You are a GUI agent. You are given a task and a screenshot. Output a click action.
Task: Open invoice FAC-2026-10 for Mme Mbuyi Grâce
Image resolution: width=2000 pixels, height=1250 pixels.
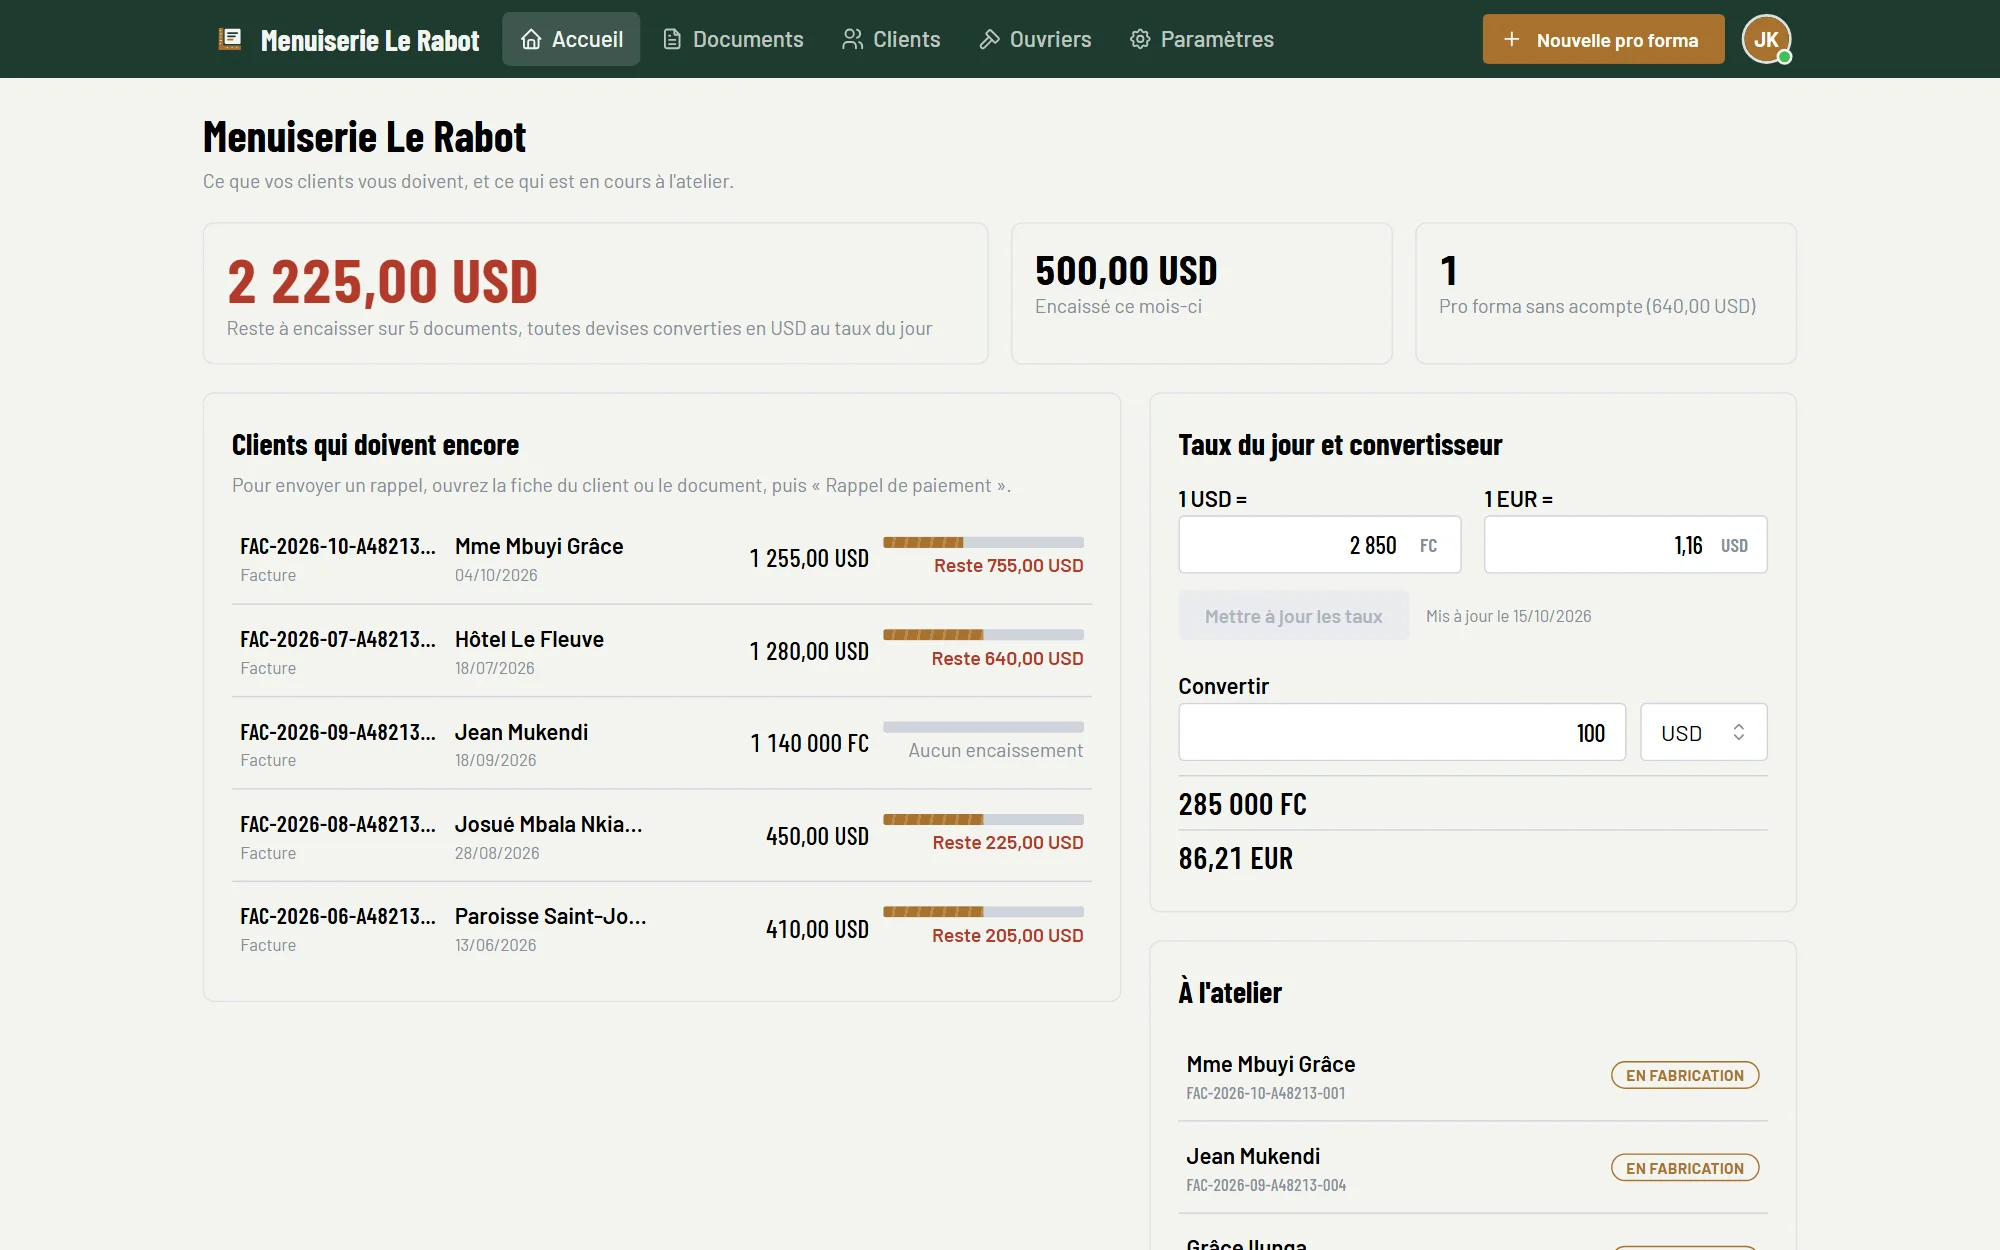[x=662, y=558]
